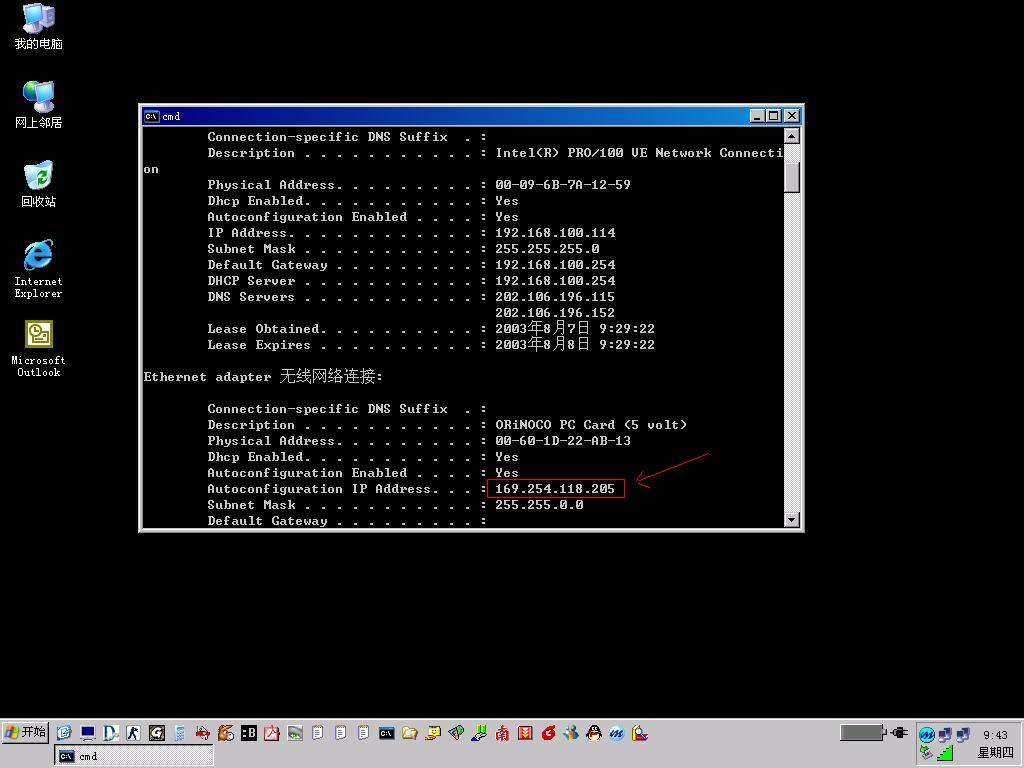
Task: Select the Internet Explorer desktop icon
Action: [x=38, y=268]
